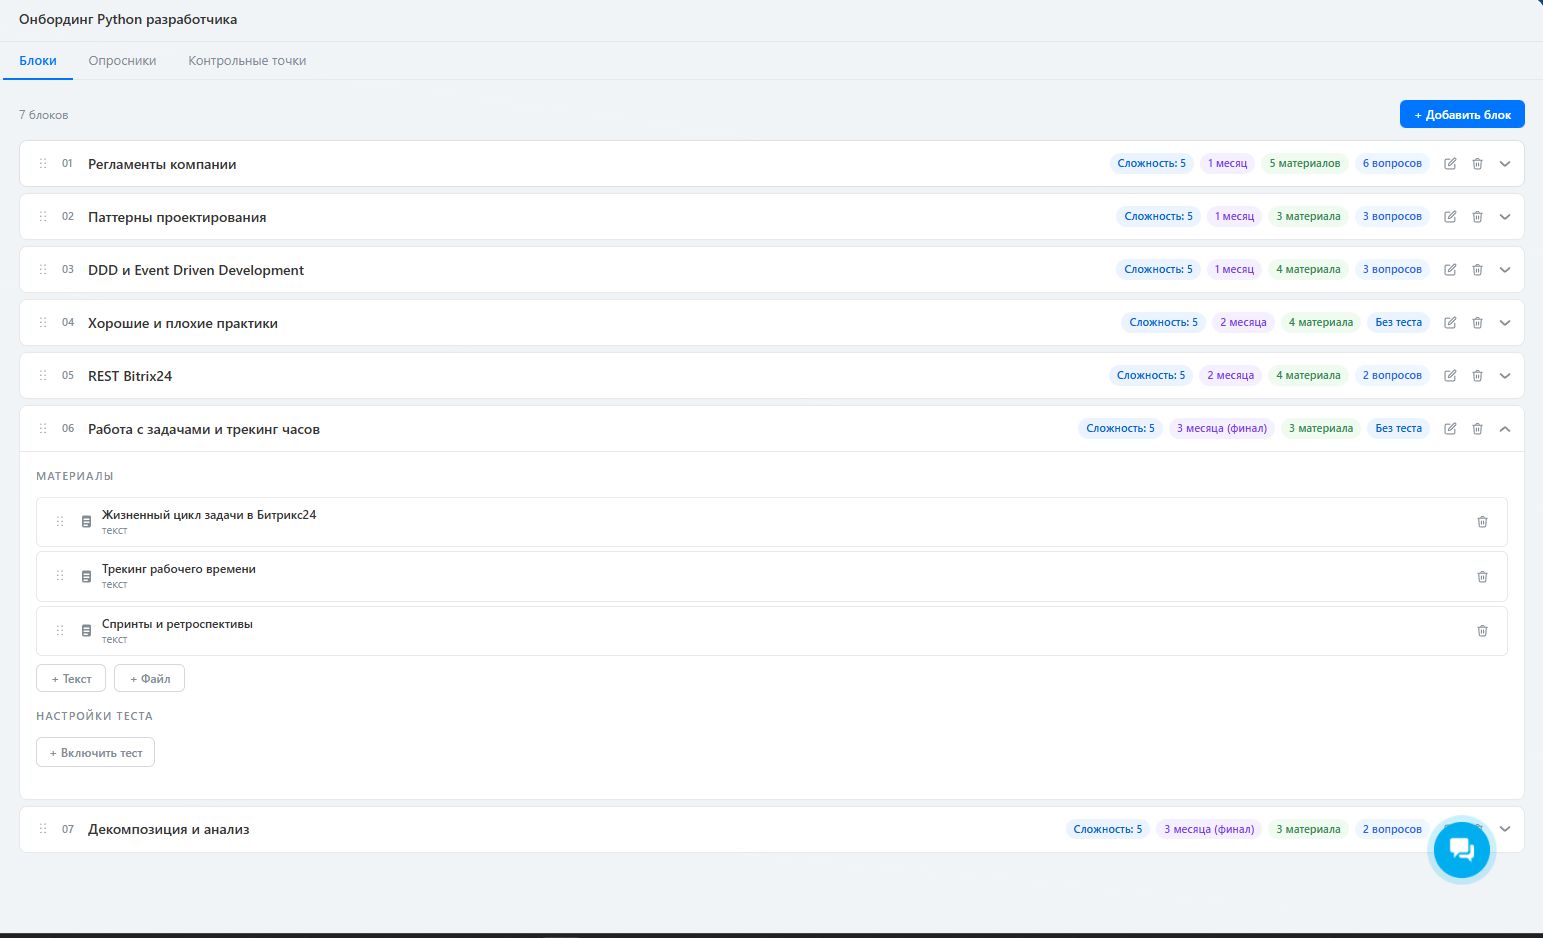Collapse the Работа с задачами block
Screen dimensions: 1543x938
coord(1504,429)
